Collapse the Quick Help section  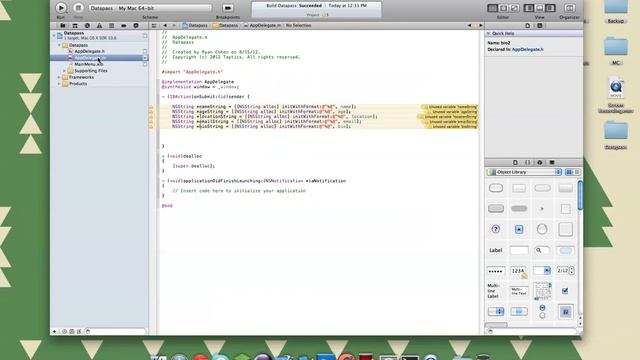pyautogui.click(x=488, y=33)
